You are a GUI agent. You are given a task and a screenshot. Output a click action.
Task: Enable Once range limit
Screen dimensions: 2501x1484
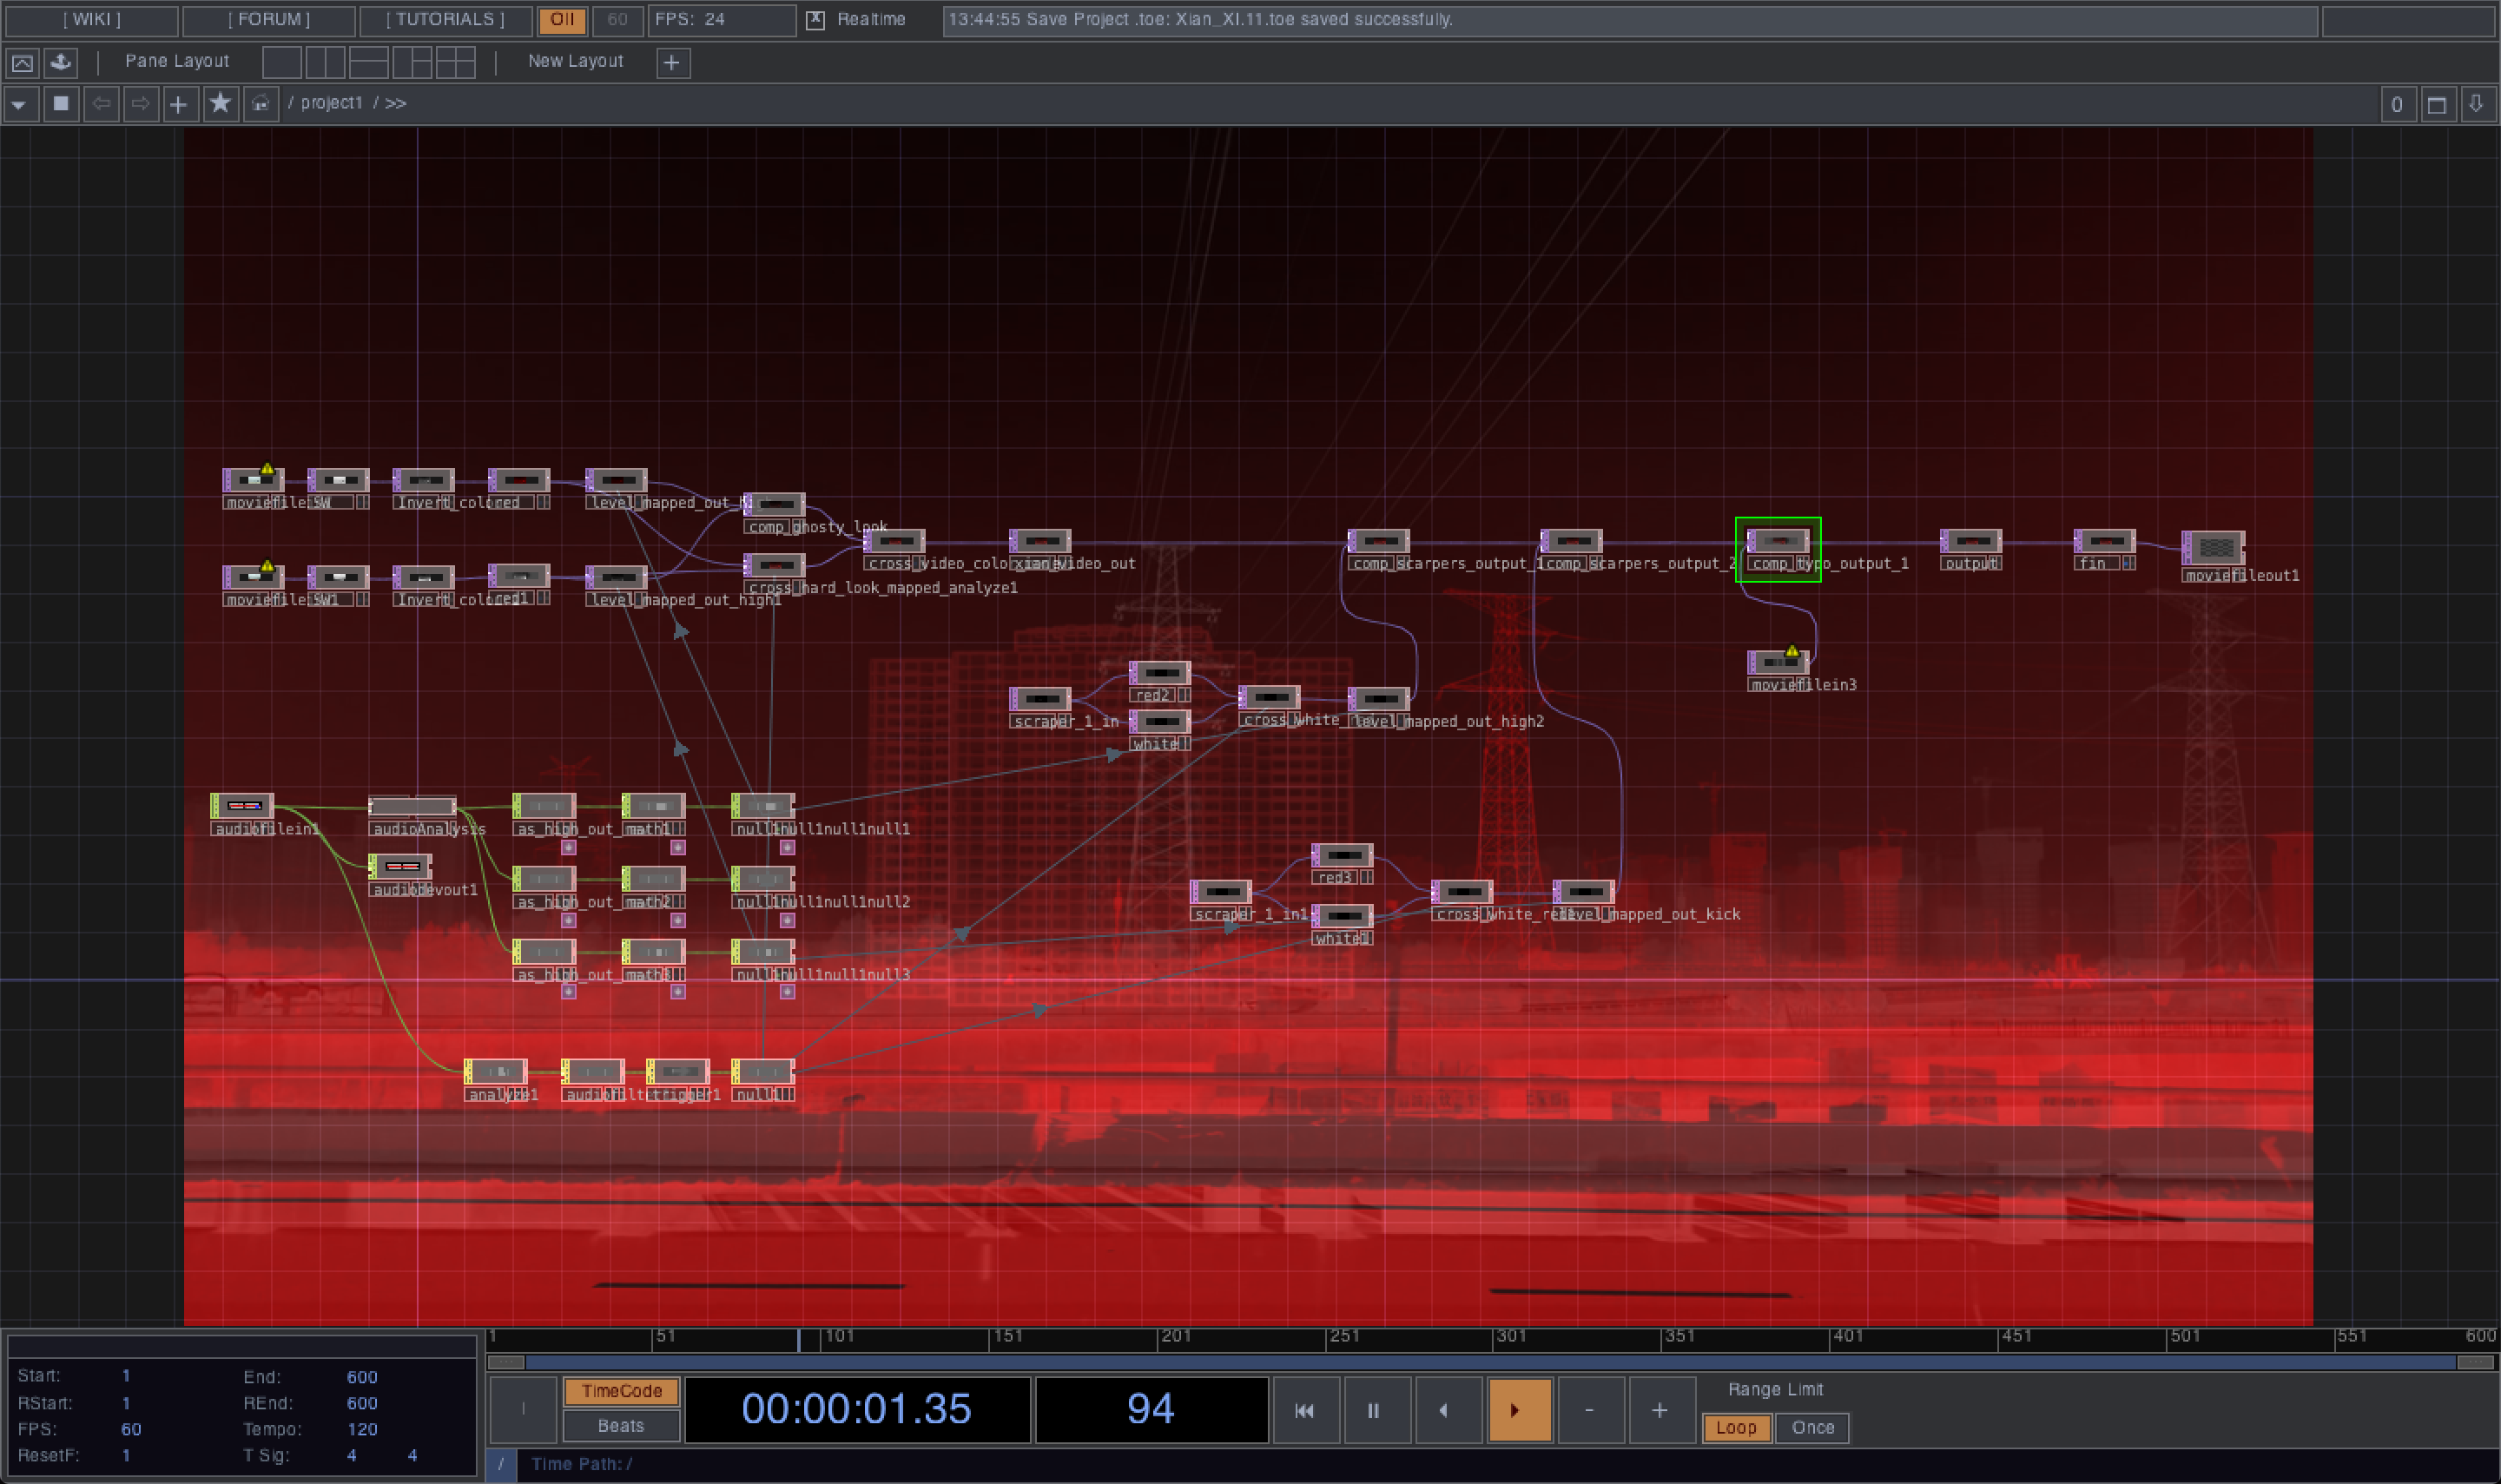click(1812, 1428)
